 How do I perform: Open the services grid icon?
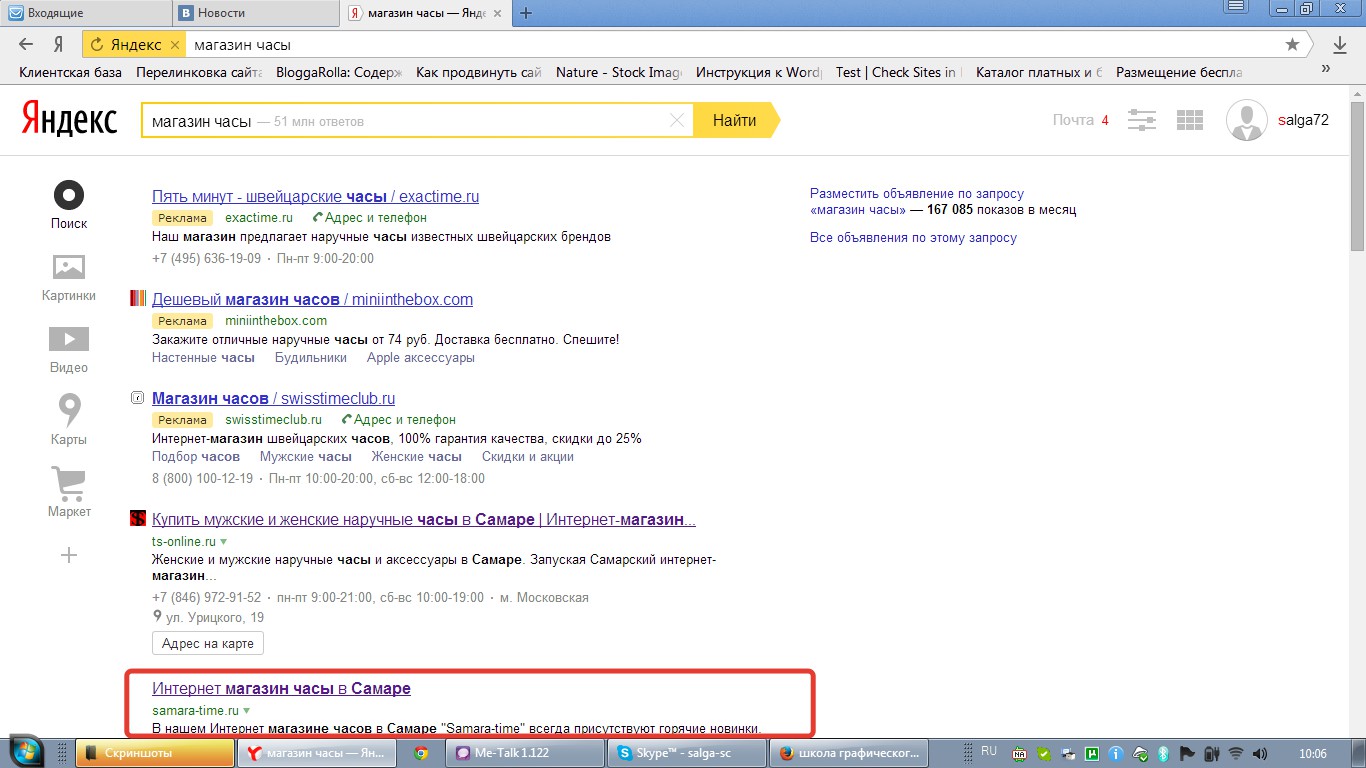coord(1190,120)
